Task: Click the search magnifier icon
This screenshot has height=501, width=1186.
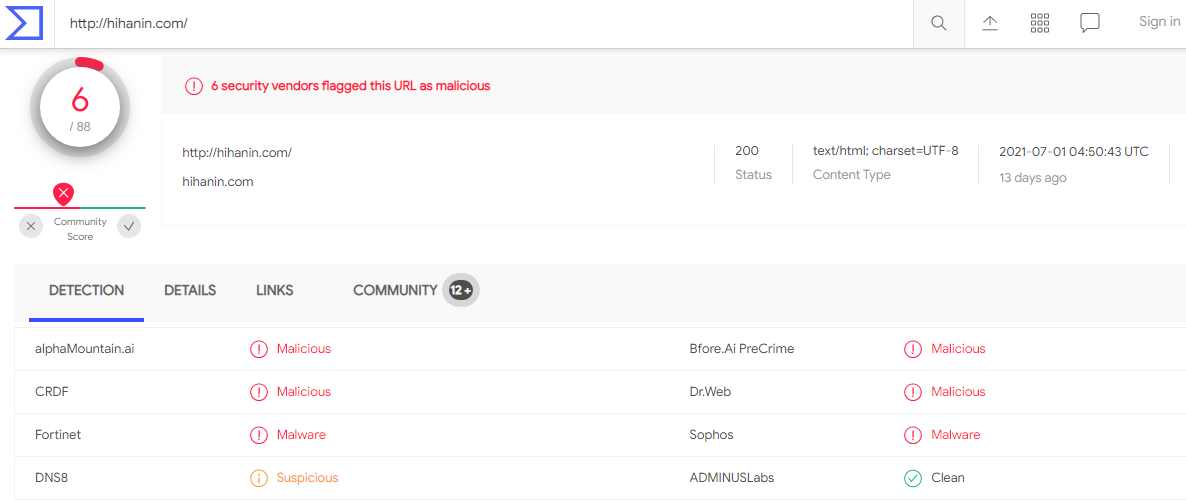Action: [x=938, y=23]
